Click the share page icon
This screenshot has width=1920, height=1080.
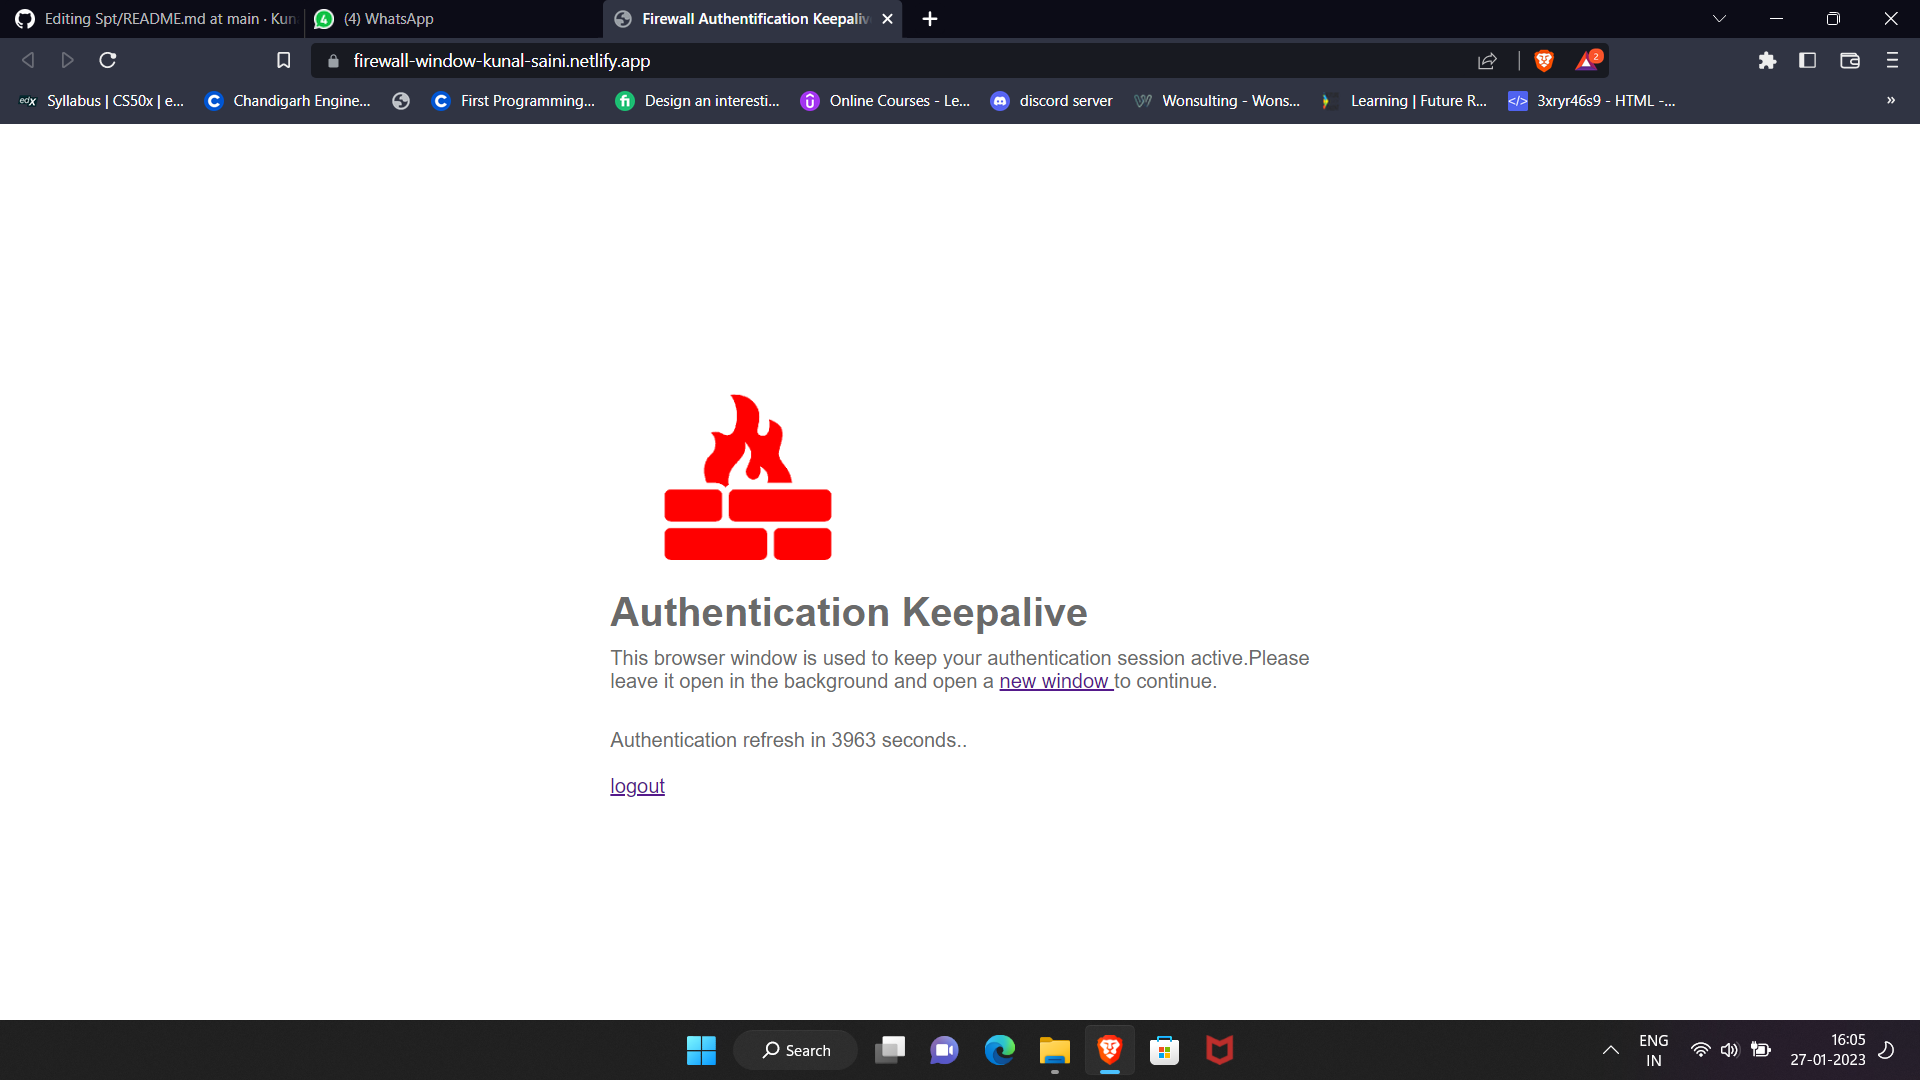(x=1487, y=60)
